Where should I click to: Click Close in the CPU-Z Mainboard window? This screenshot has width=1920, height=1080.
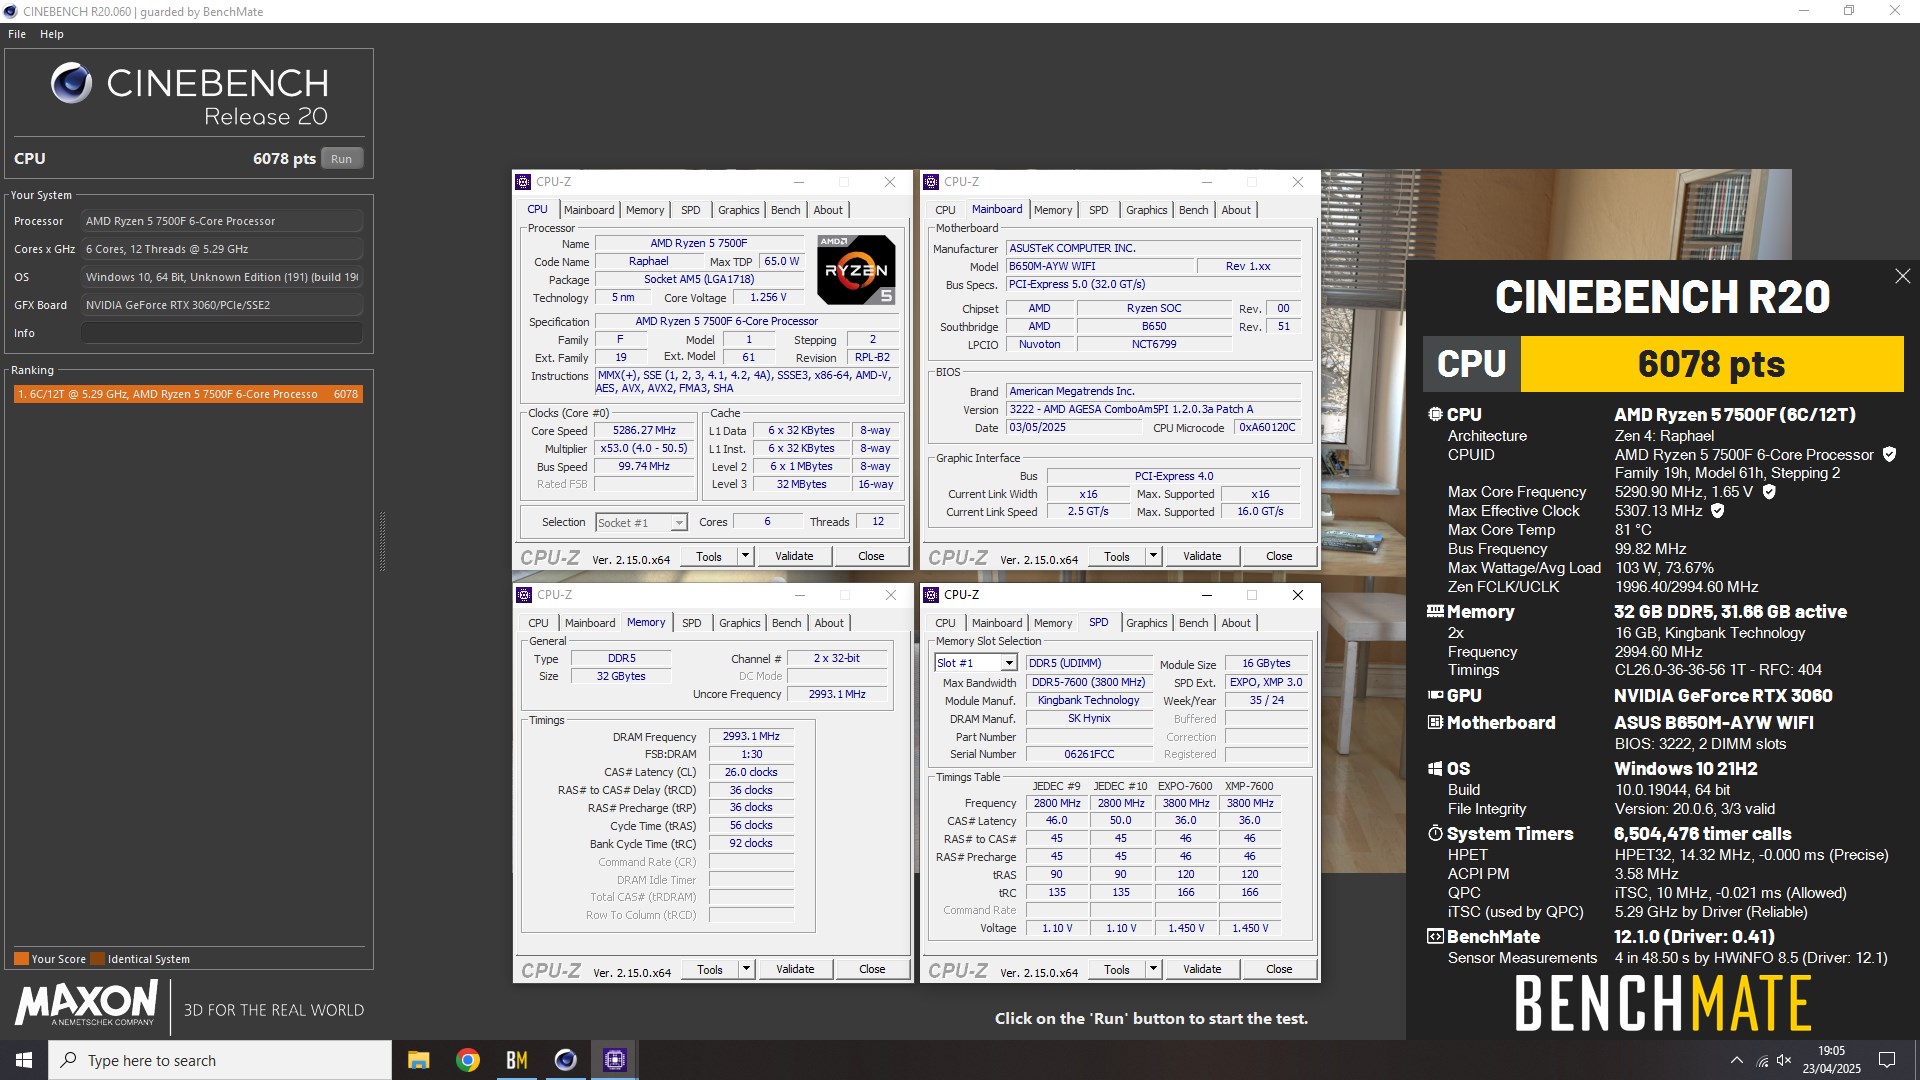[x=1279, y=556]
